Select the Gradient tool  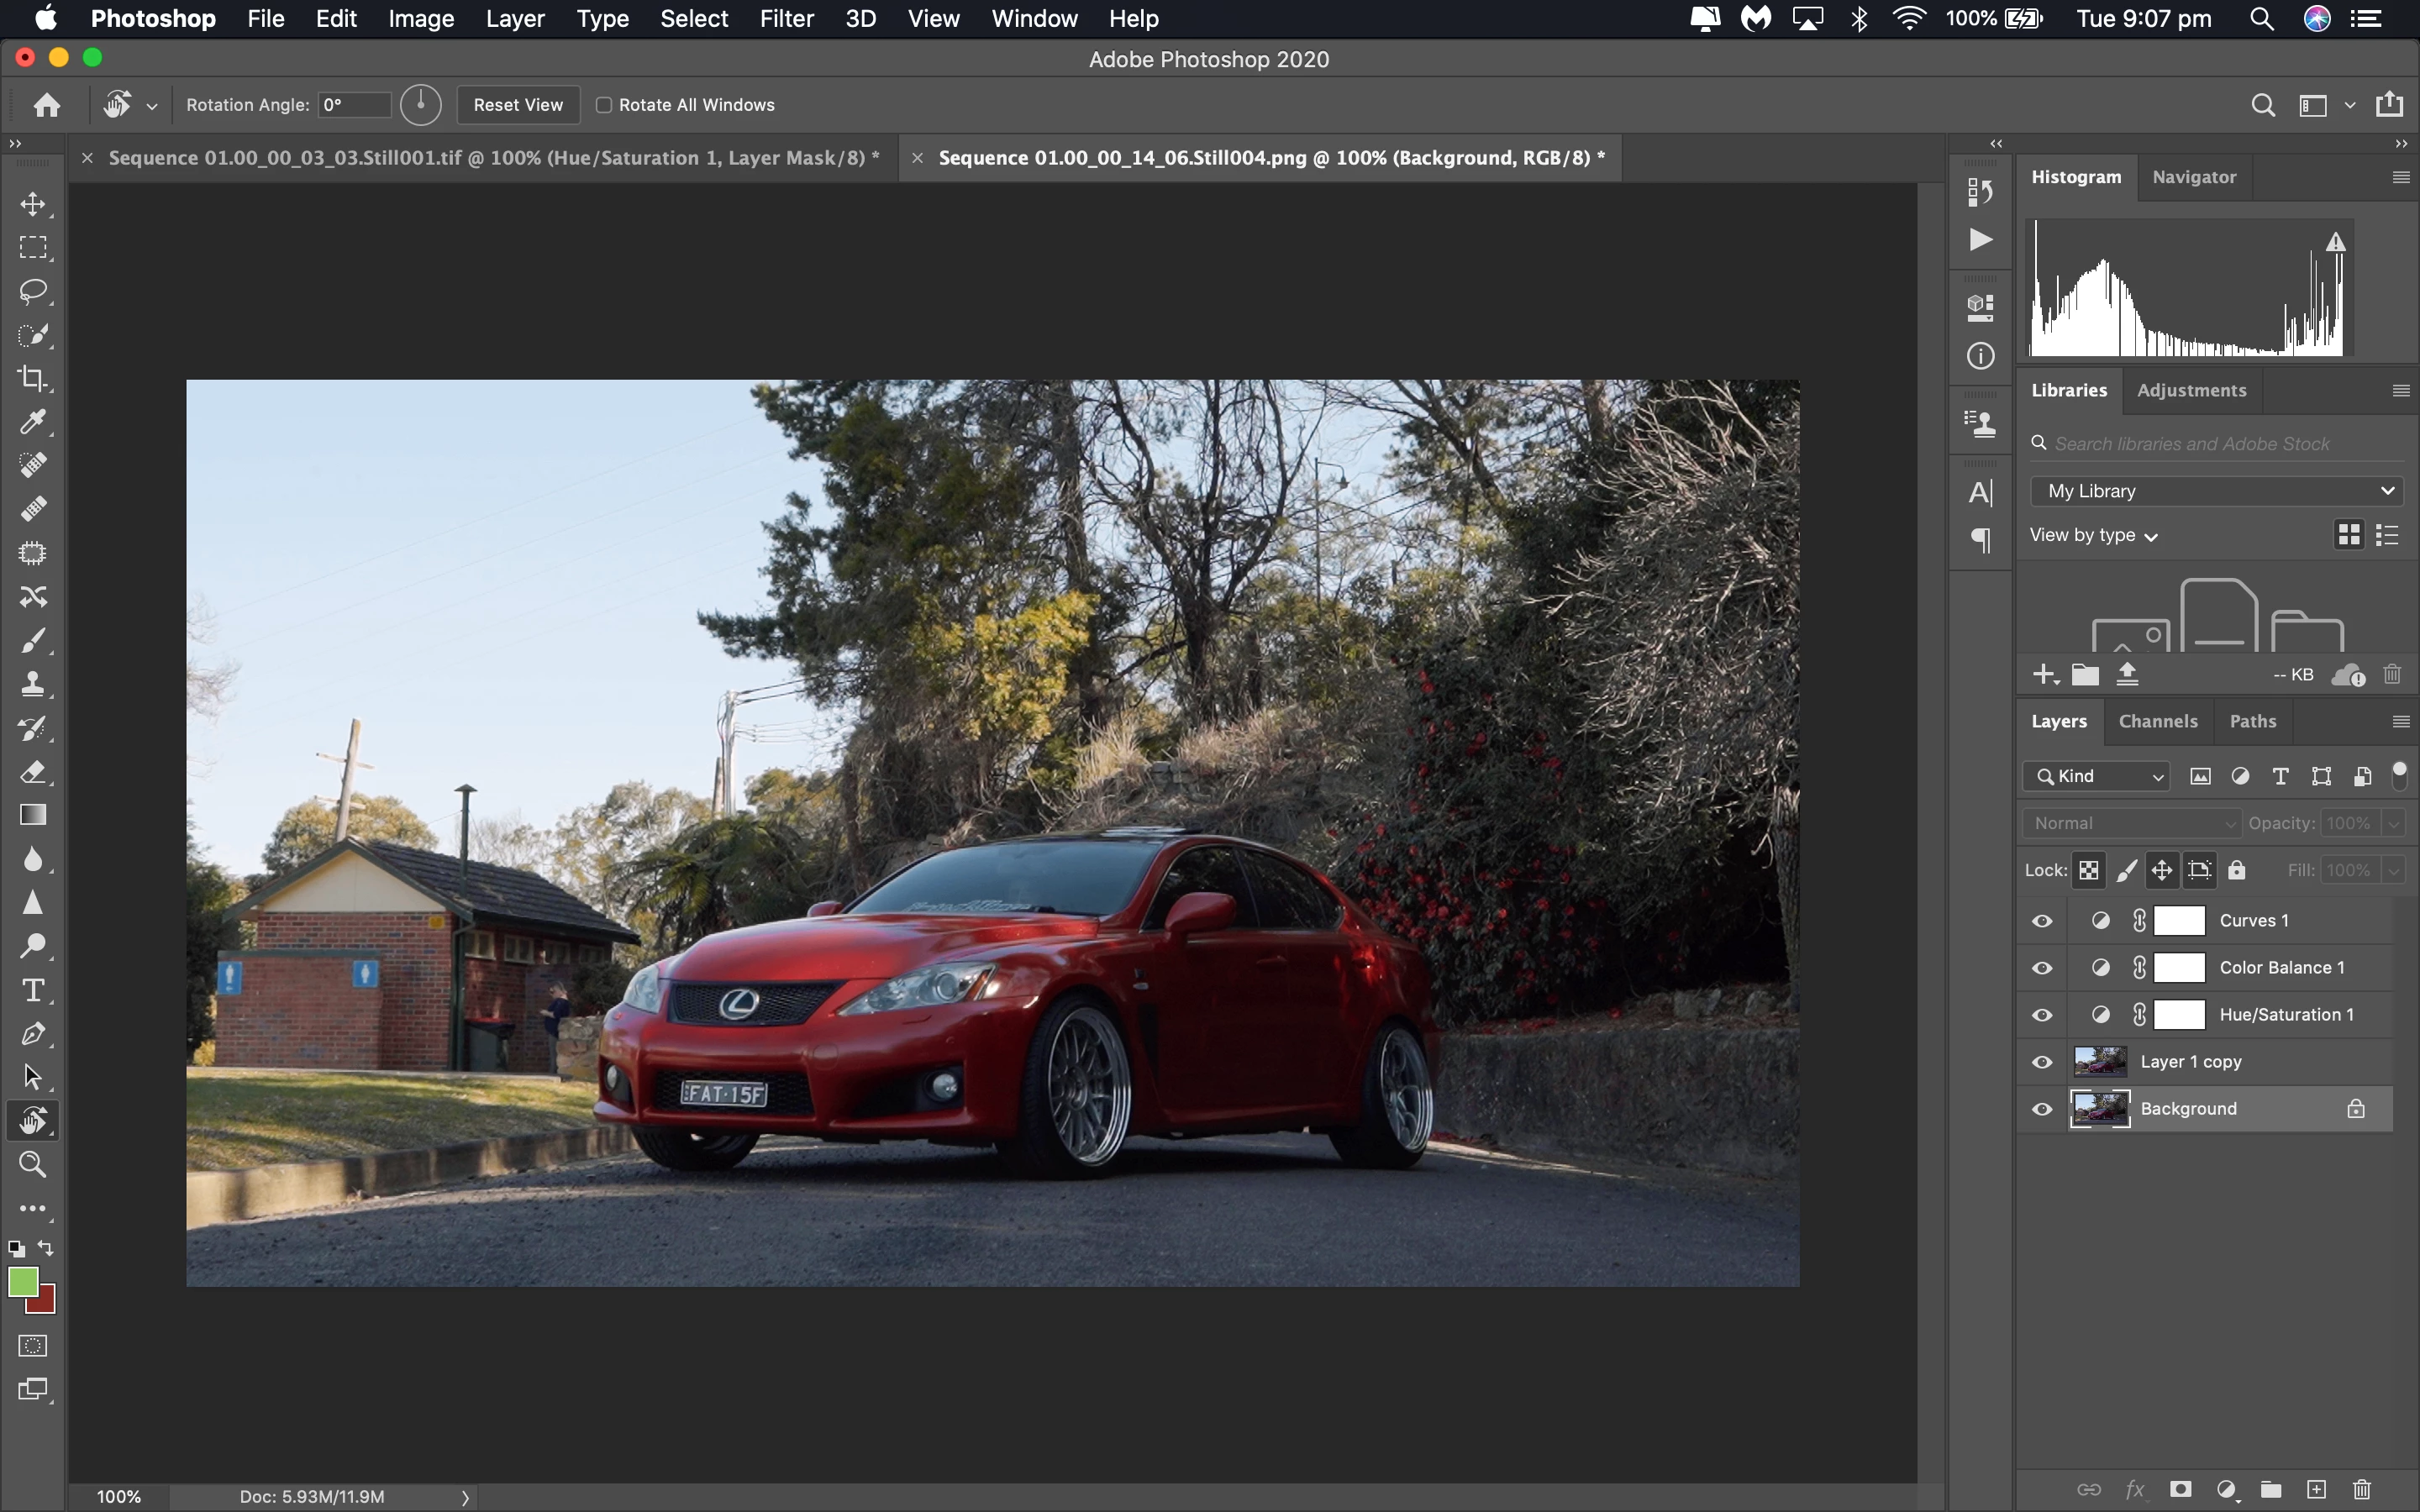point(33,815)
